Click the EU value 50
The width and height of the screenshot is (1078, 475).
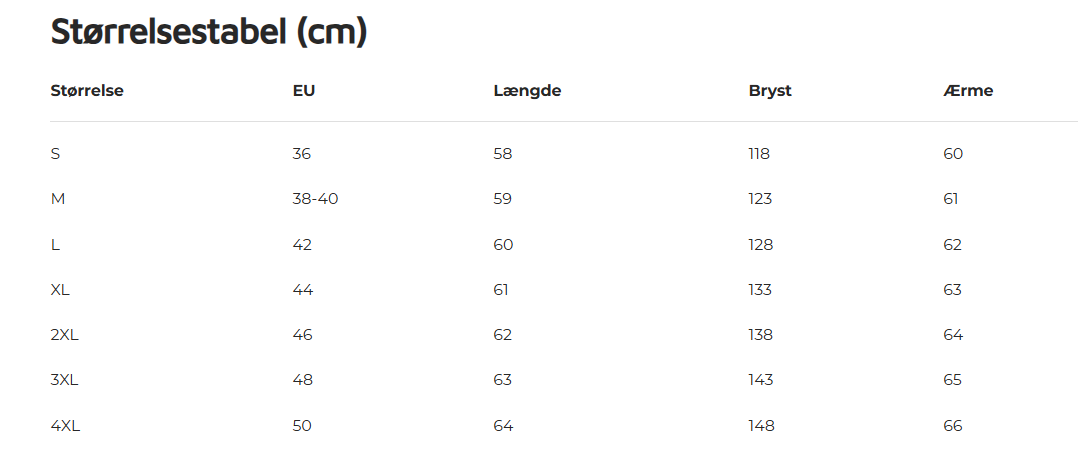[302, 426]
